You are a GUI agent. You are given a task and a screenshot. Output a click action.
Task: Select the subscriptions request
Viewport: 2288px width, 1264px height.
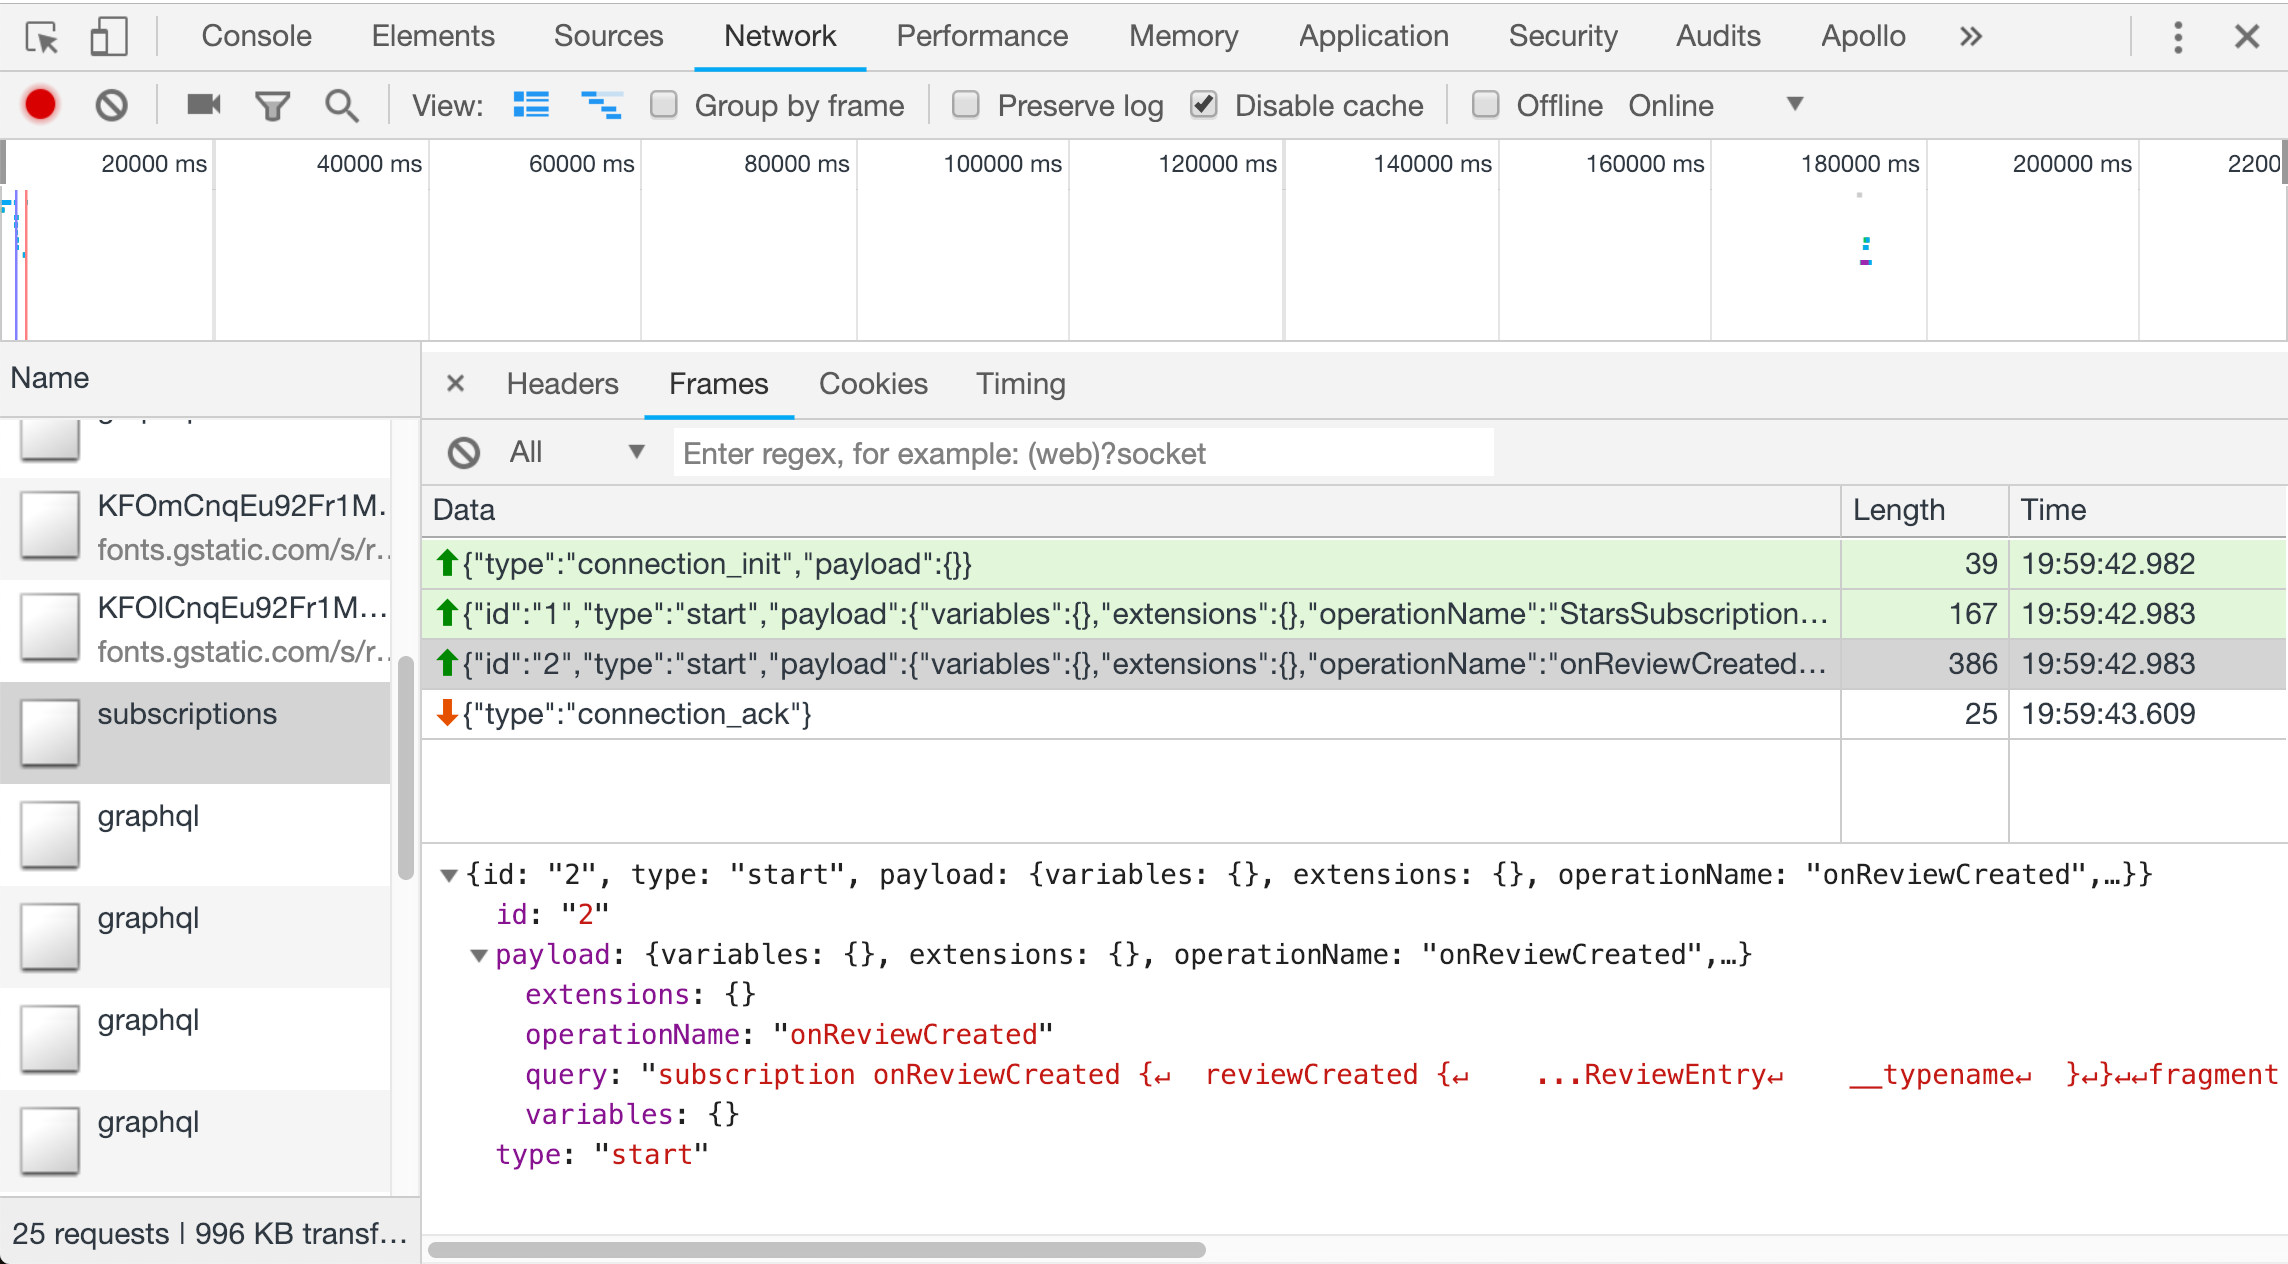(x=196, y=732)
